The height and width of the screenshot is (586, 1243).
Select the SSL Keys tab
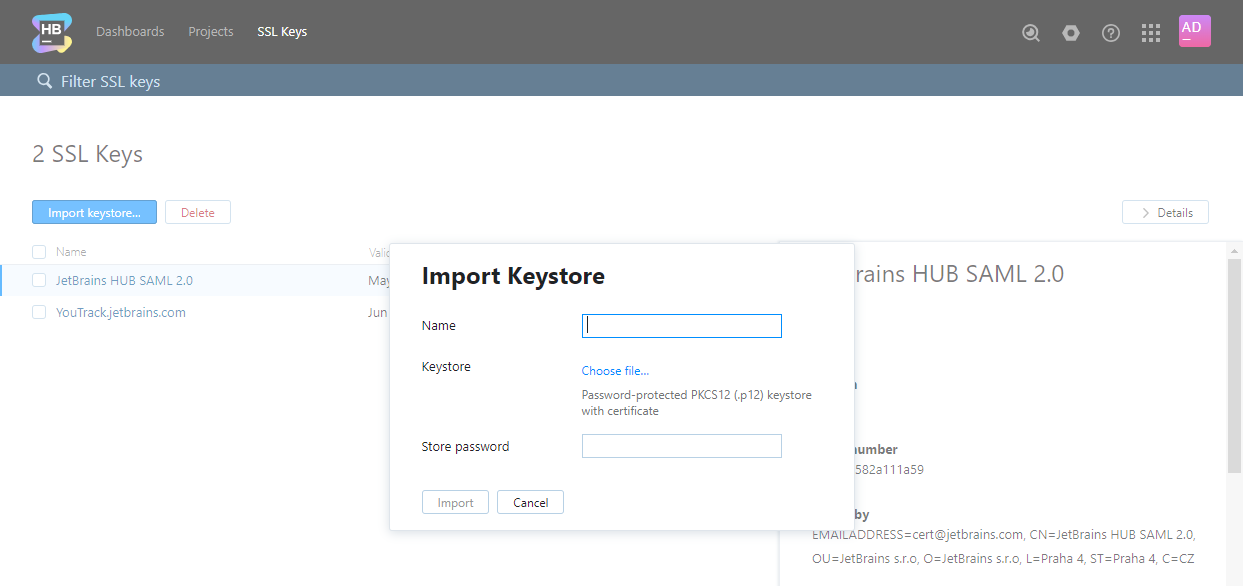(x=281, y=31)
